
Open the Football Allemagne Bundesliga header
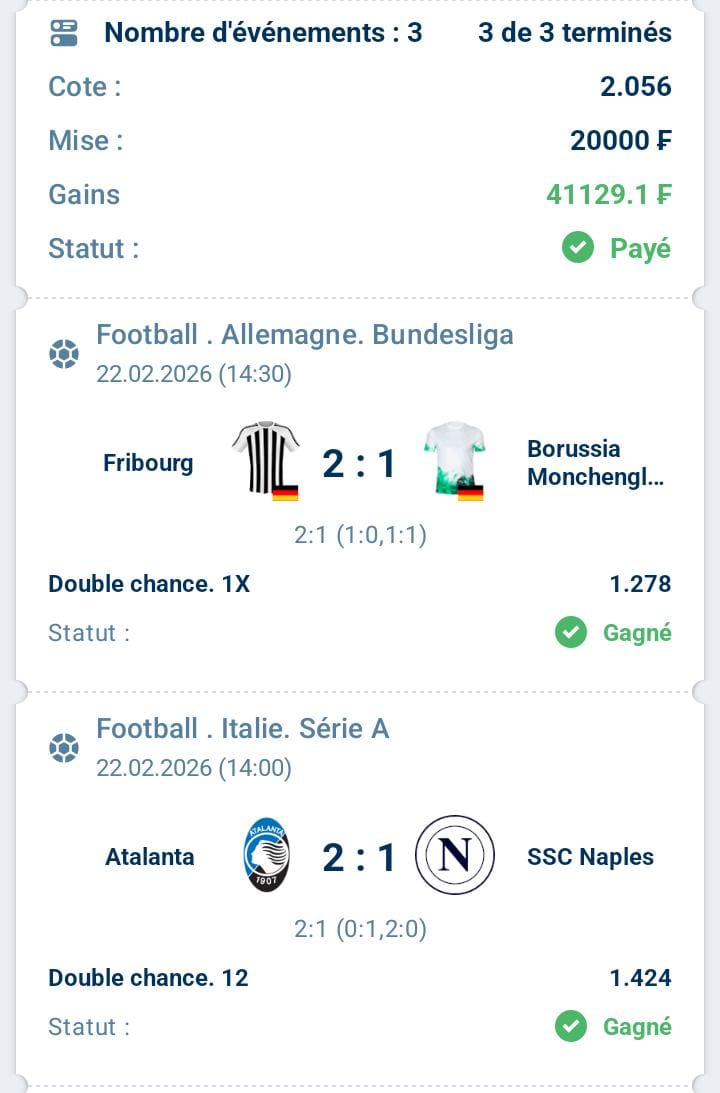click(x=304, y=334)
